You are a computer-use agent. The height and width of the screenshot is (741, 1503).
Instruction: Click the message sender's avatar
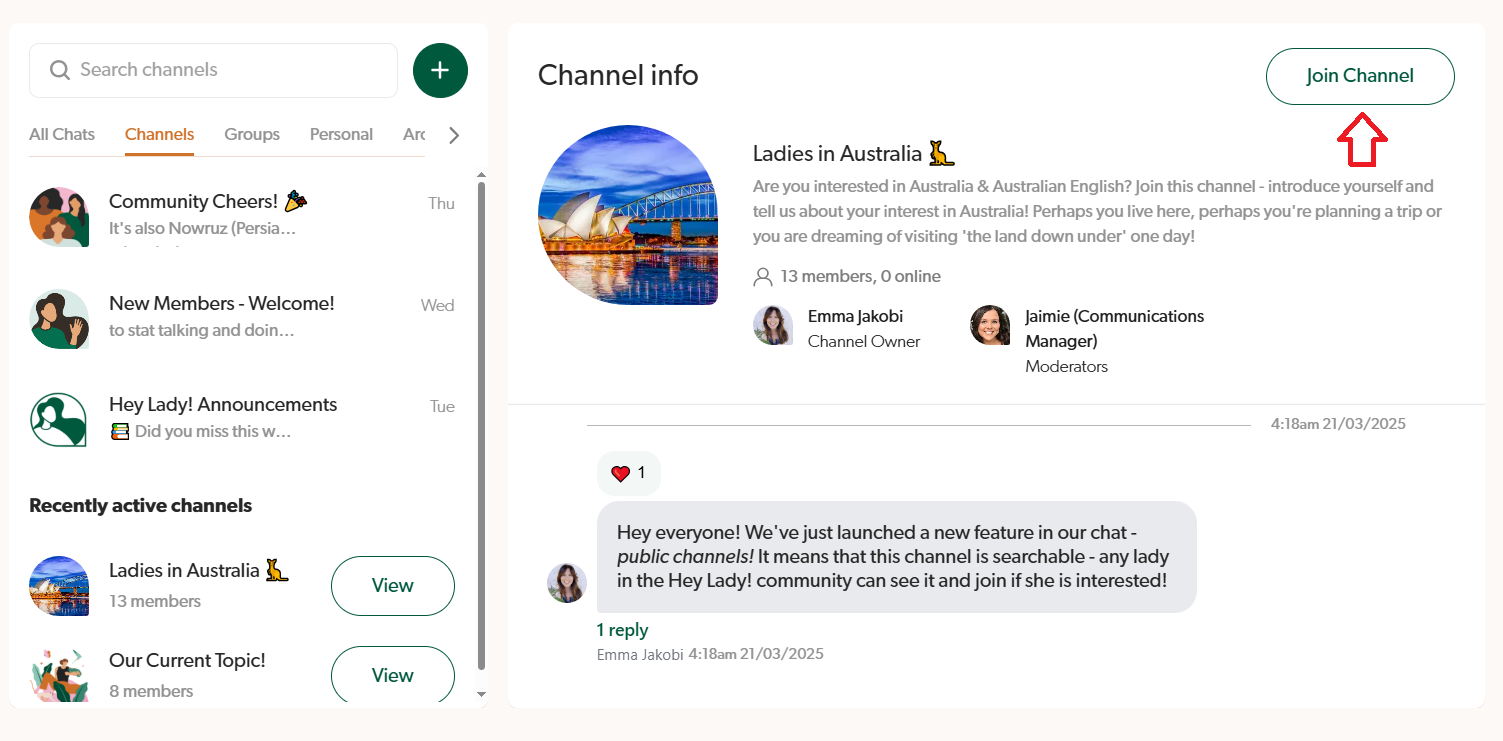(567, 583)
